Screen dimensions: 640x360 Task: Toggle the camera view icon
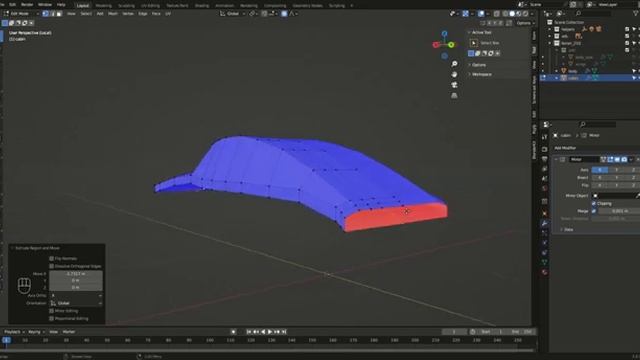[454, 85]
